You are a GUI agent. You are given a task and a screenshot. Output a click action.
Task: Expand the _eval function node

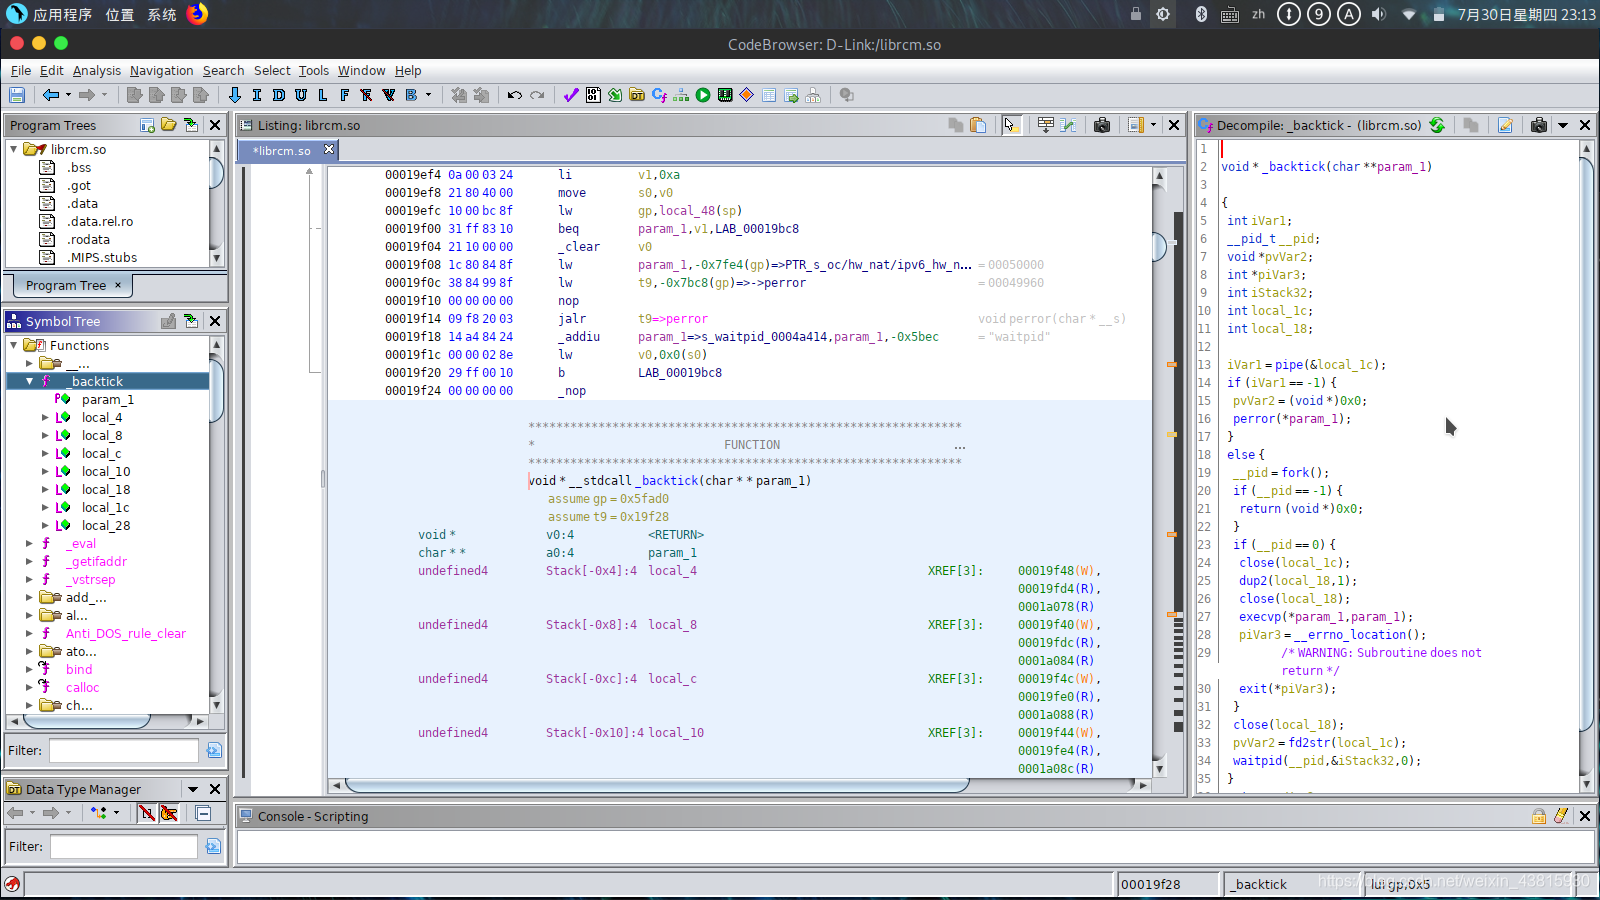[x=30, y=543]
